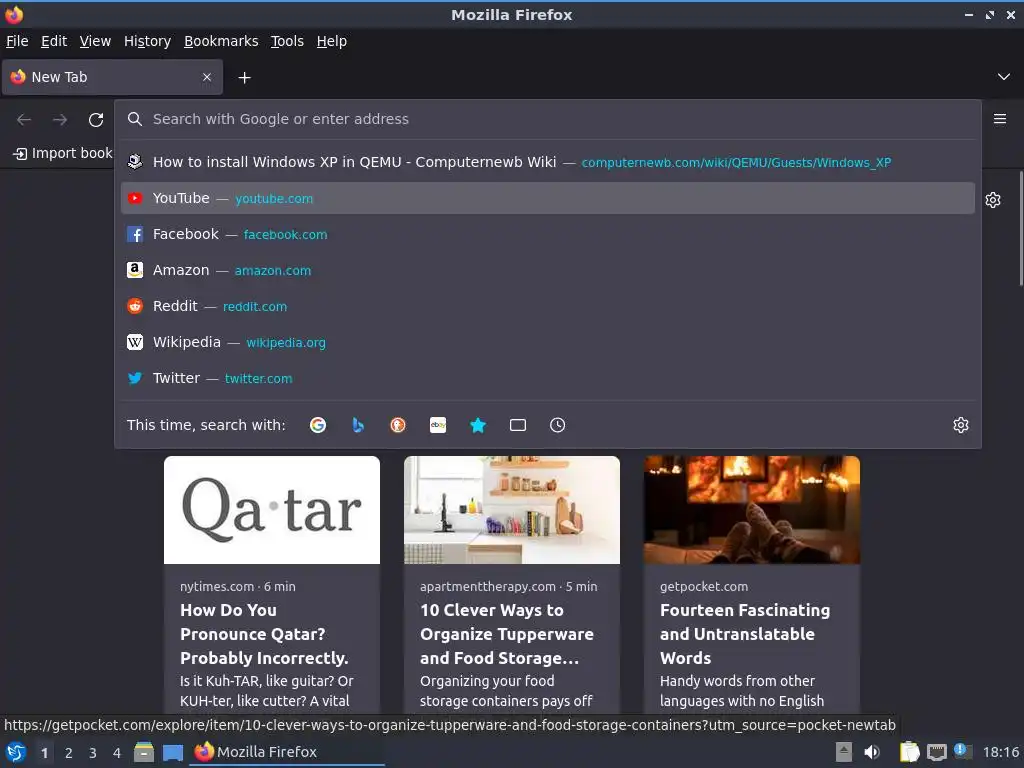Click the update notifier tray icon

962,750
